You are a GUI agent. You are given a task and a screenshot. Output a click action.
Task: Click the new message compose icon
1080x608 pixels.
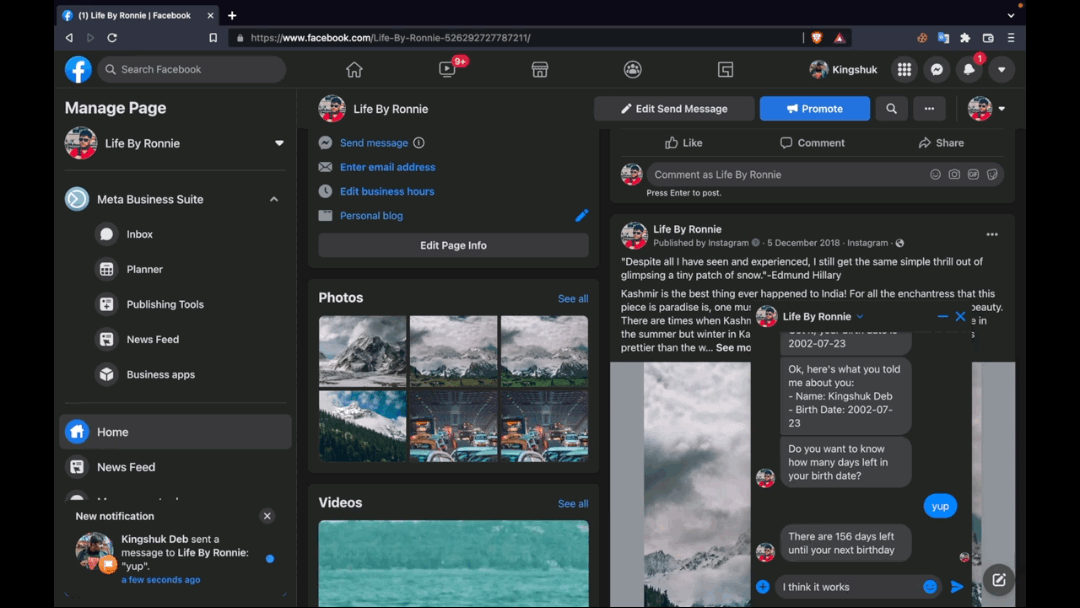(x=998, y=580)
